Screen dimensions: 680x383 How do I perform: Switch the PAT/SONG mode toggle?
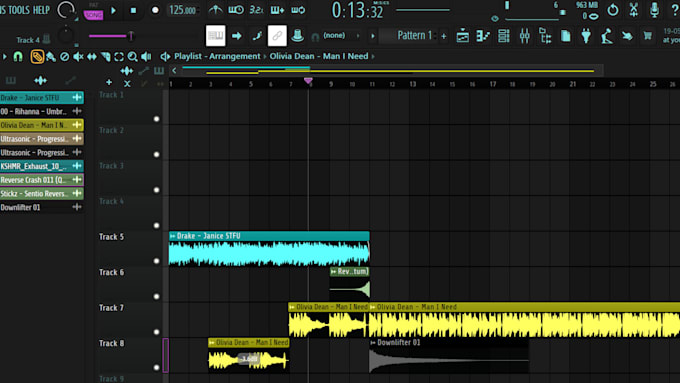[x=93, y=12]
